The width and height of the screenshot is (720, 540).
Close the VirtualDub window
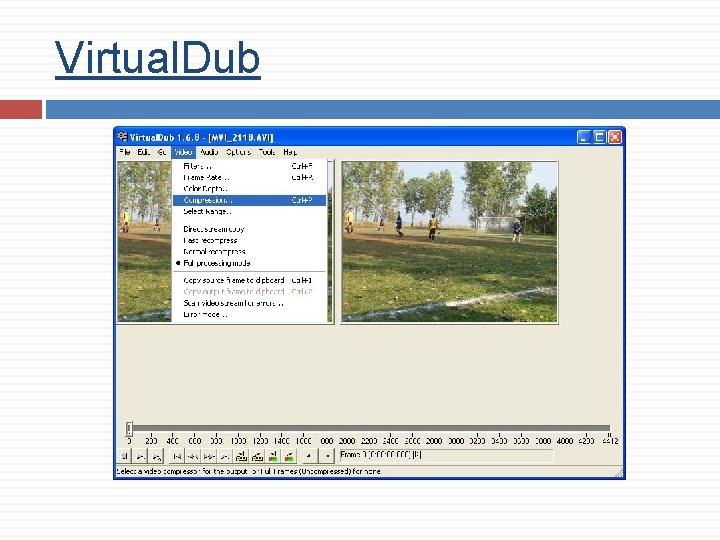coord(615,137)
